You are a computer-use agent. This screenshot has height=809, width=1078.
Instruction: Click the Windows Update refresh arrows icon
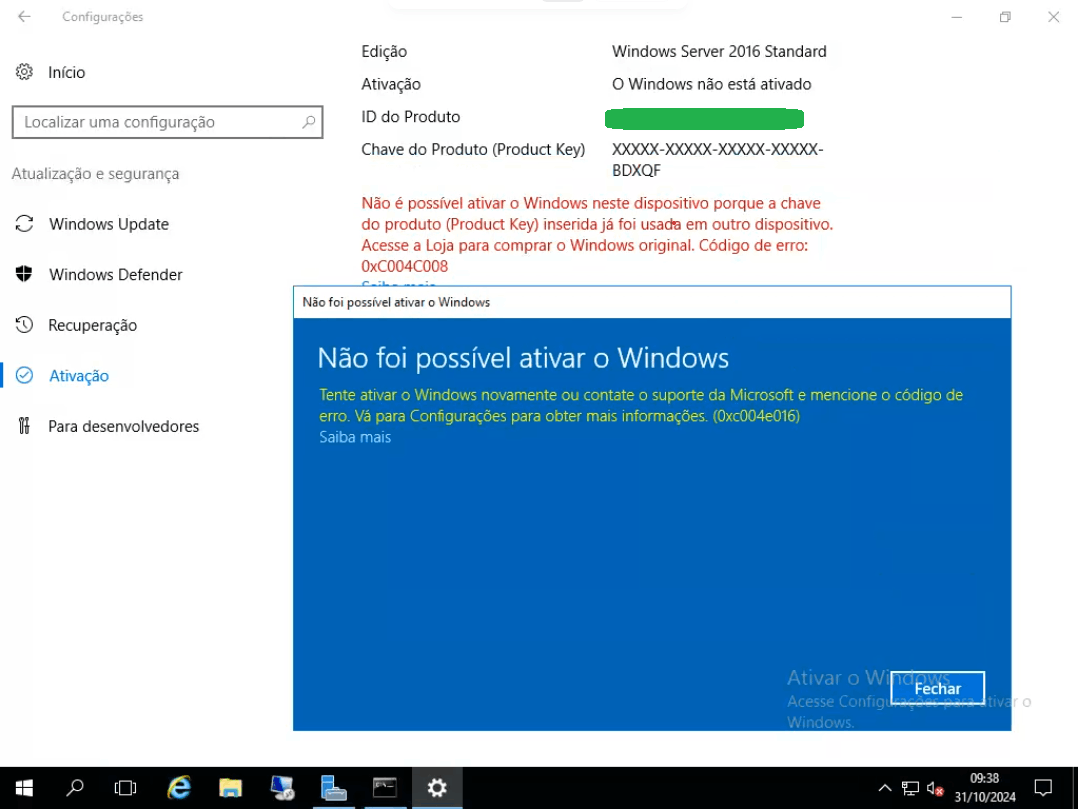pyautogui.click(x=24, y=223)
